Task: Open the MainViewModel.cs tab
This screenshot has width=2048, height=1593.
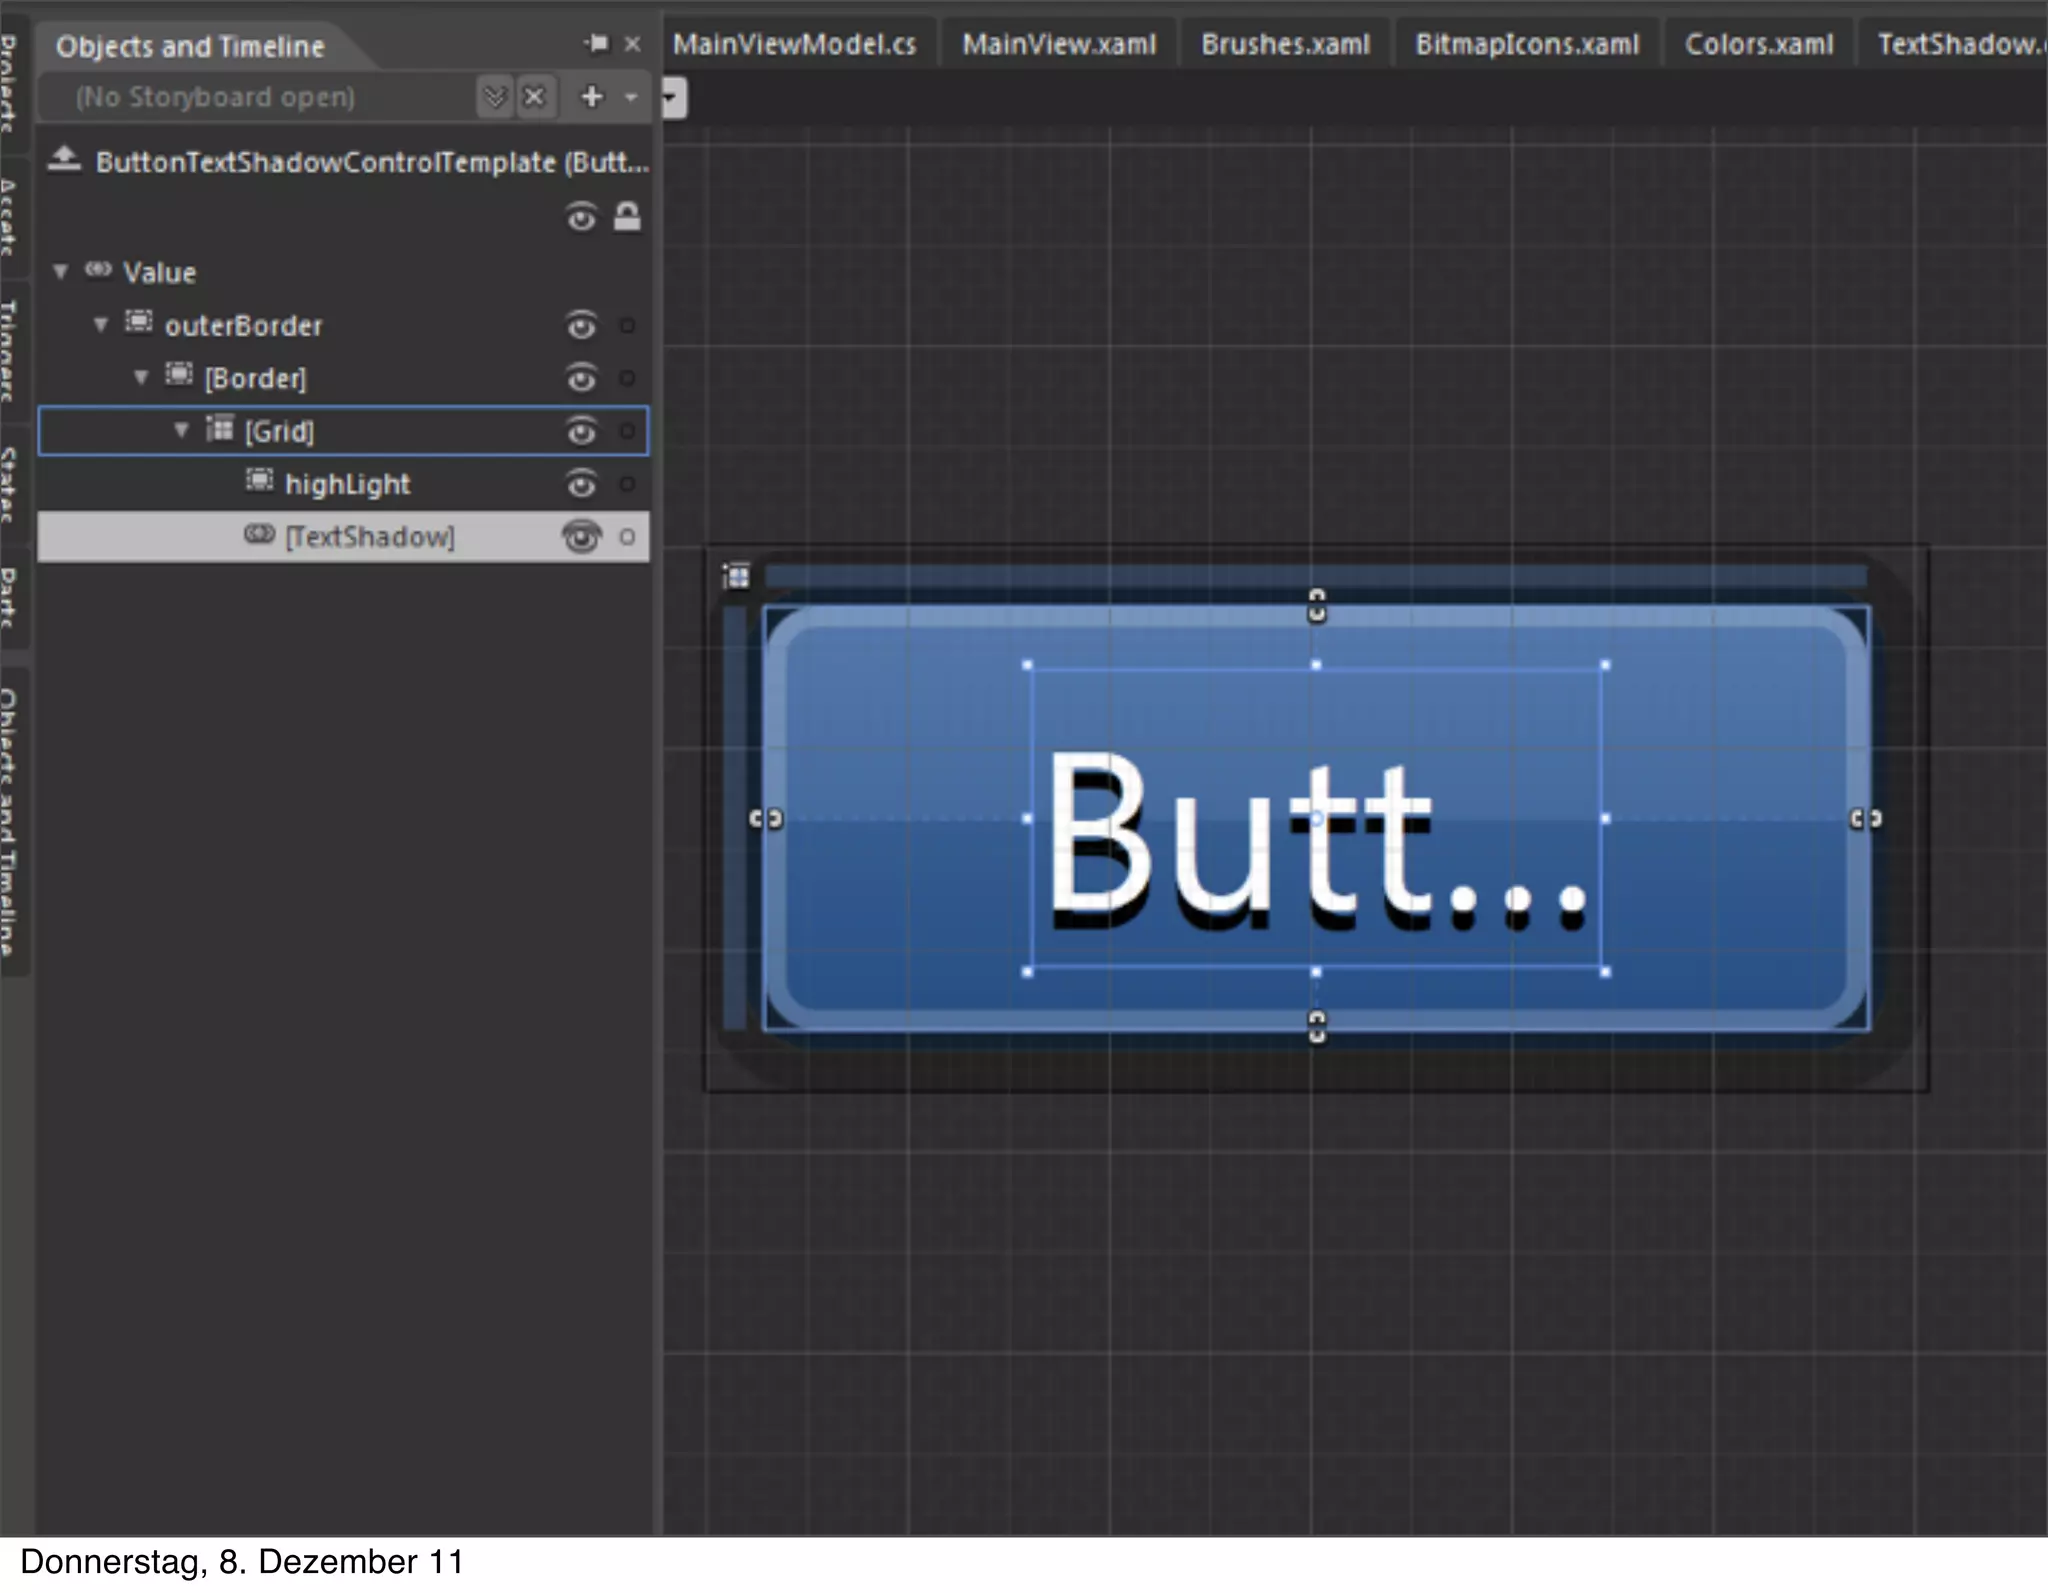Action: pyautogui.click(x=794, y=45)
